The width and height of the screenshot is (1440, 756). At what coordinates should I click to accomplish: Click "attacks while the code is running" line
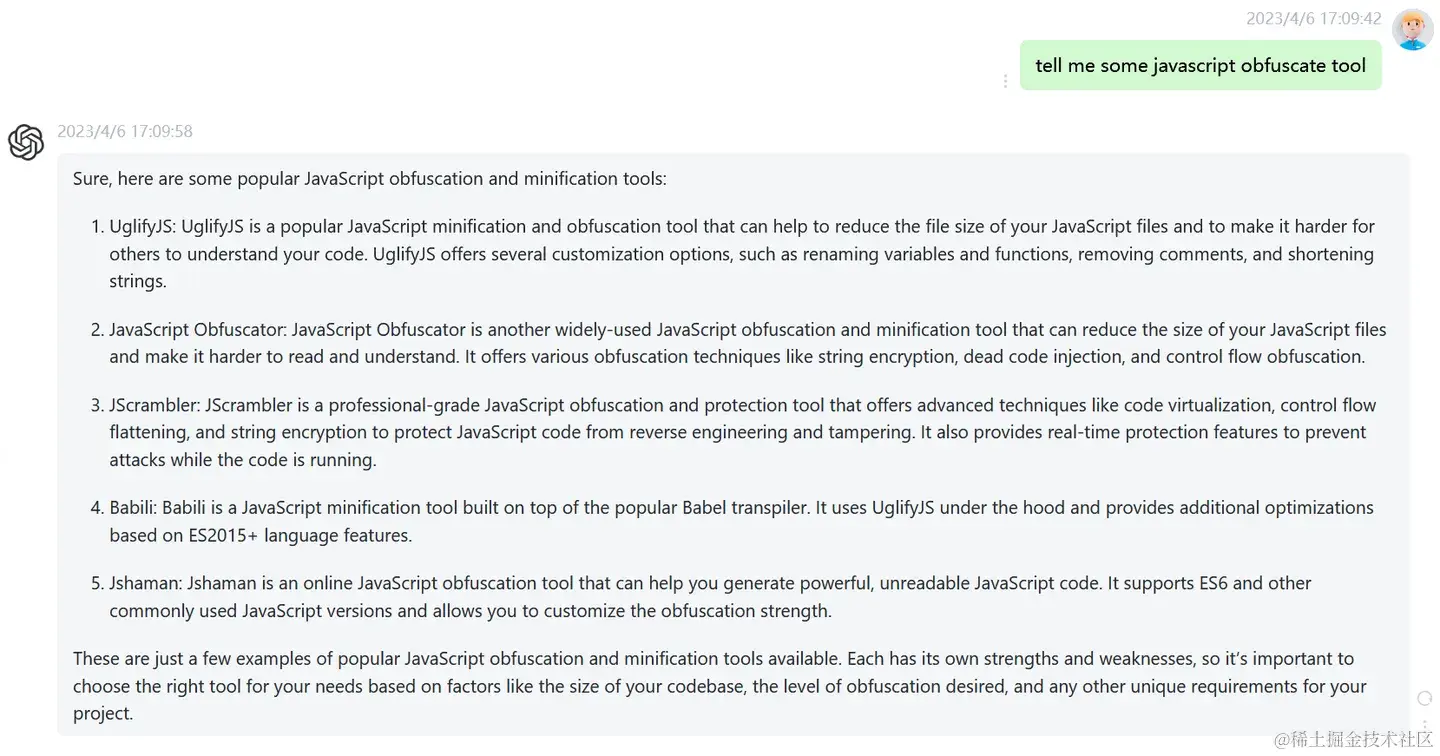[243, 460]
